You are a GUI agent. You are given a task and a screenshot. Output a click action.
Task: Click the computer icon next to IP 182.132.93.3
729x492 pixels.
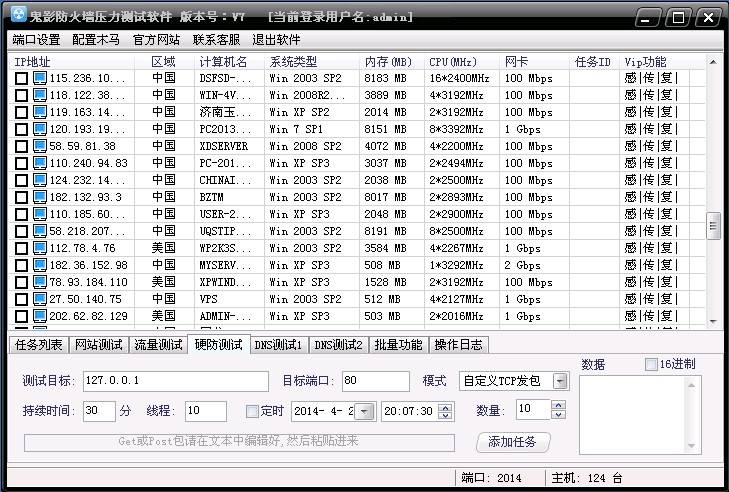click(x=40, y=197)
